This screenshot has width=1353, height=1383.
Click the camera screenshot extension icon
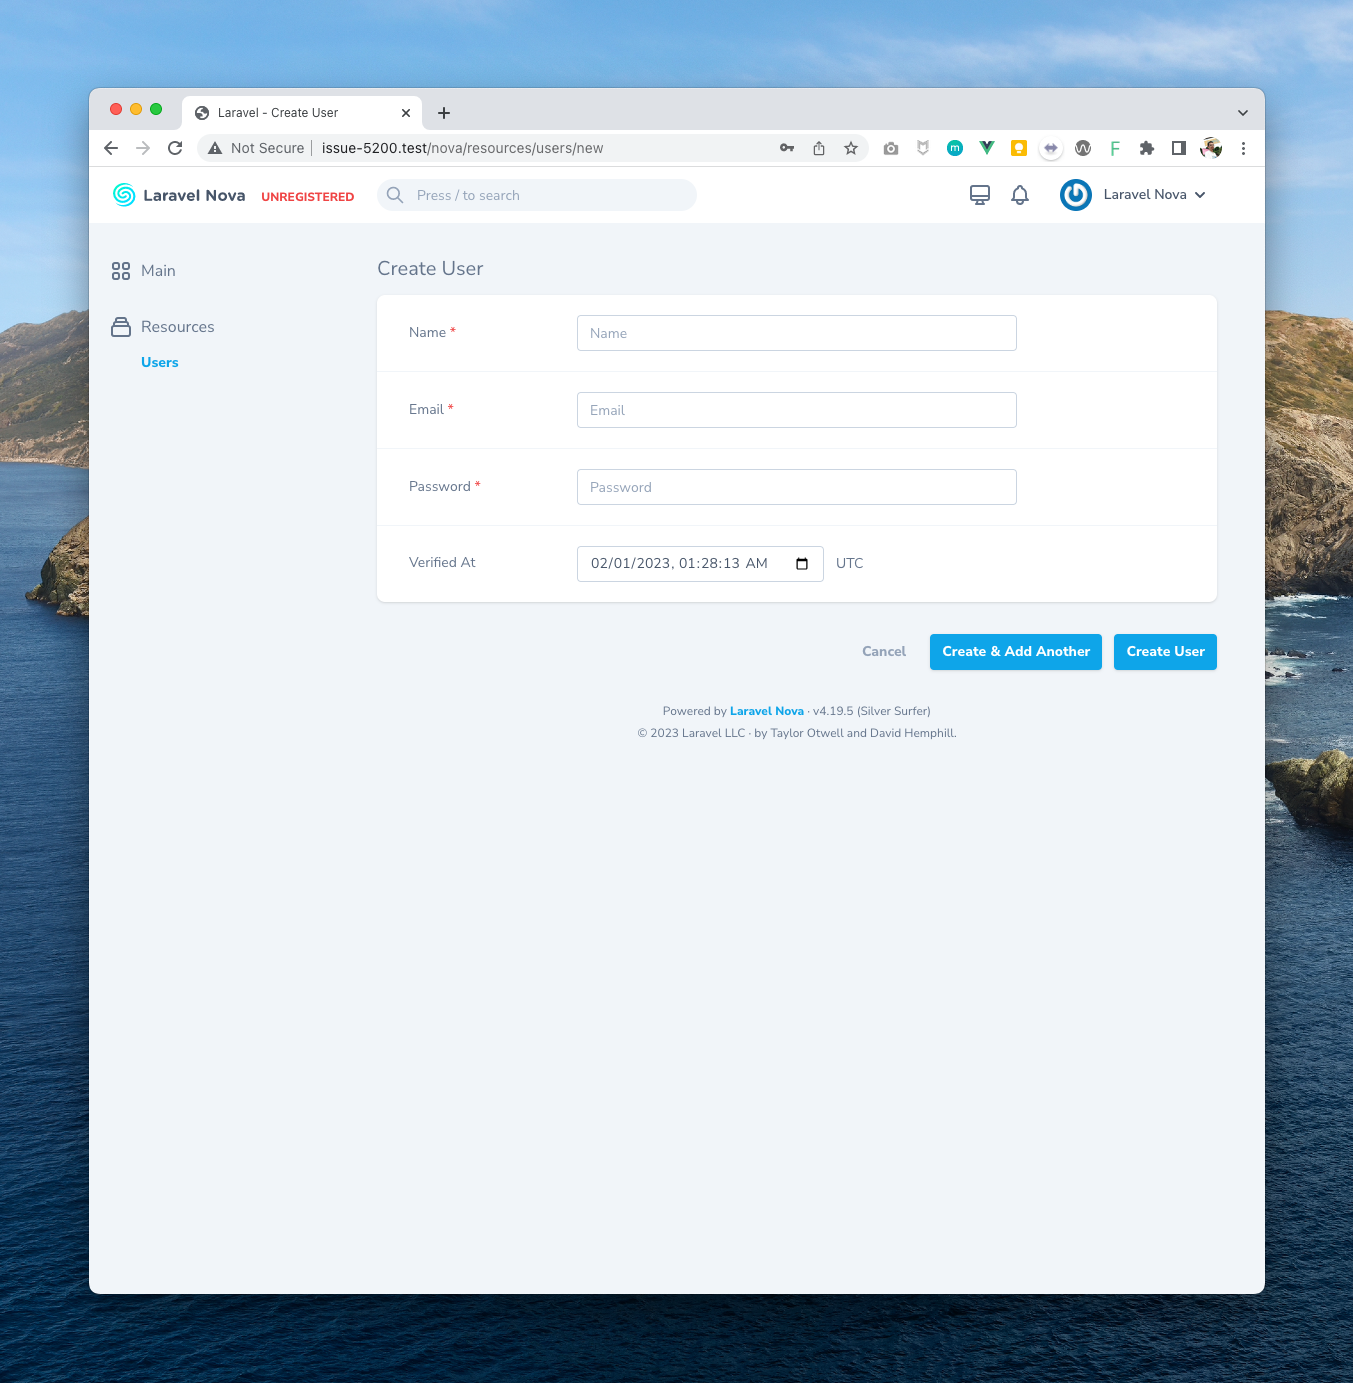click(x=891, y=147)
